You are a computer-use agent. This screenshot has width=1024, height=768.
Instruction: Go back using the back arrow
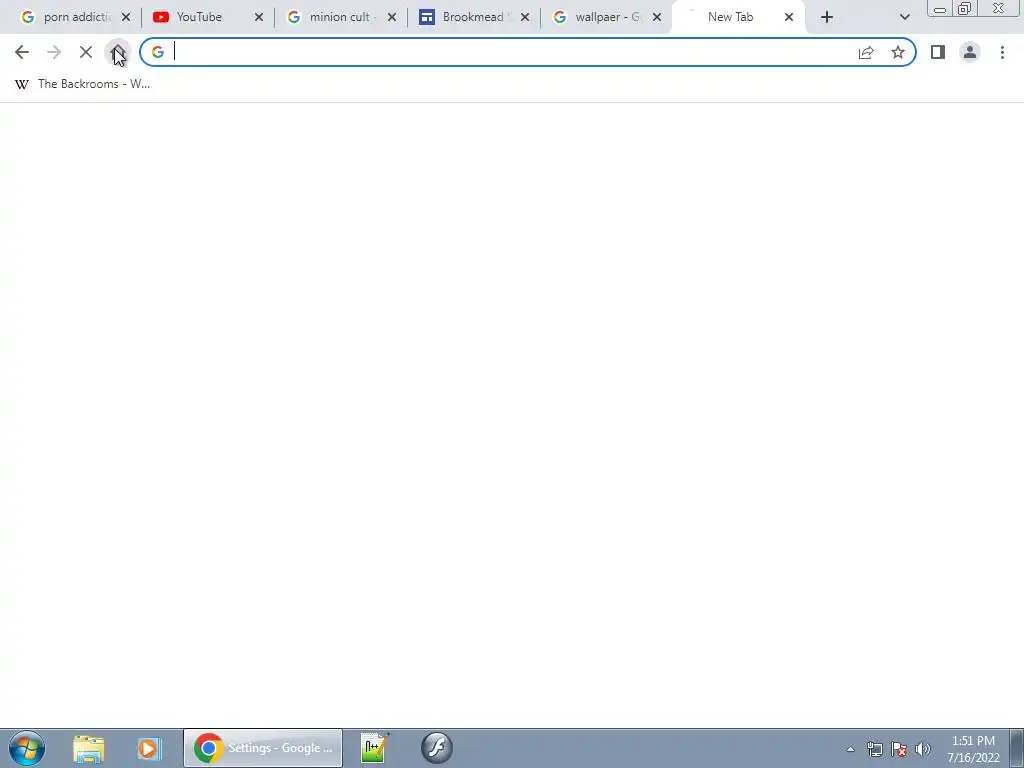tap(22, 52)
